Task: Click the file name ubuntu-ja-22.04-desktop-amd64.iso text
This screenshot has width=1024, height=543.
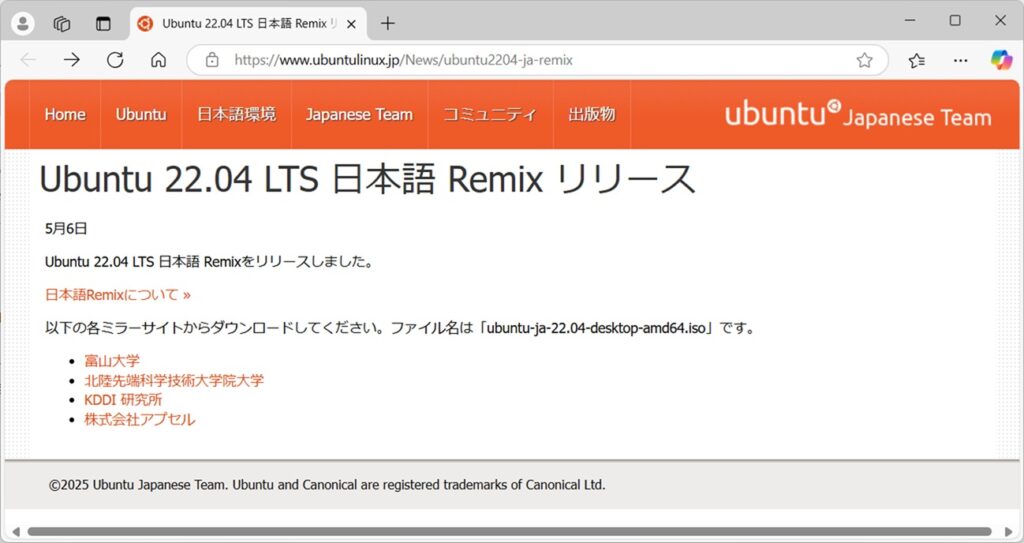Action: tap(596, 328)
